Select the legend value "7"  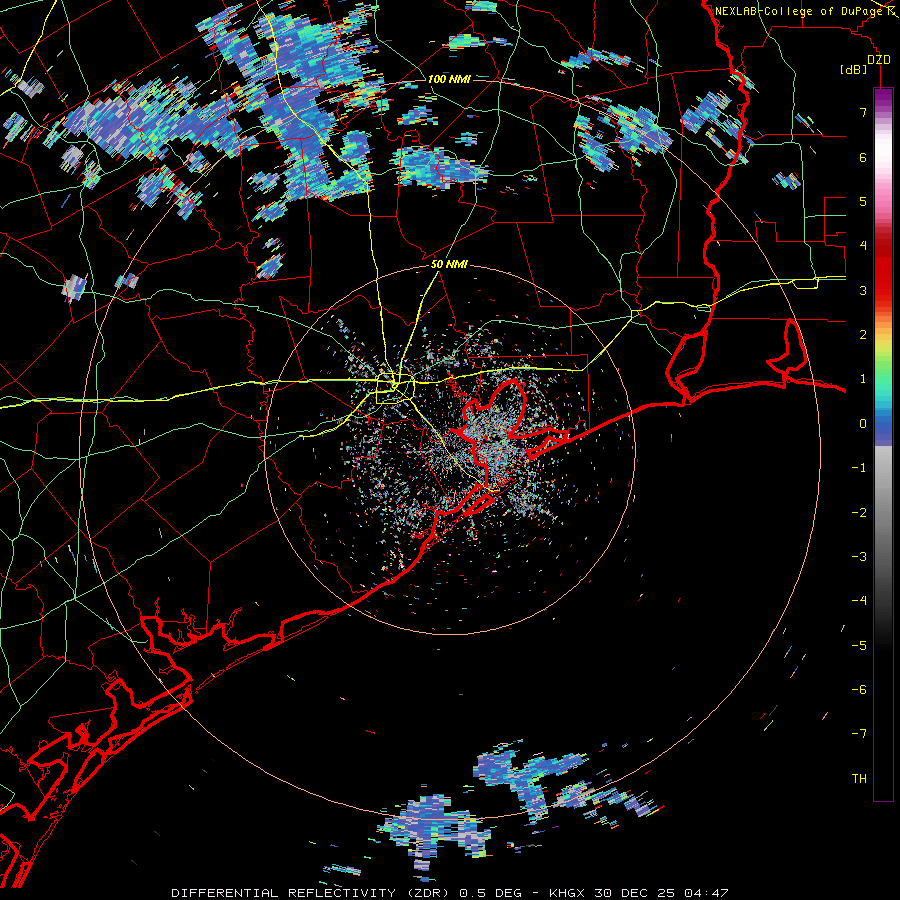[863, 112]
